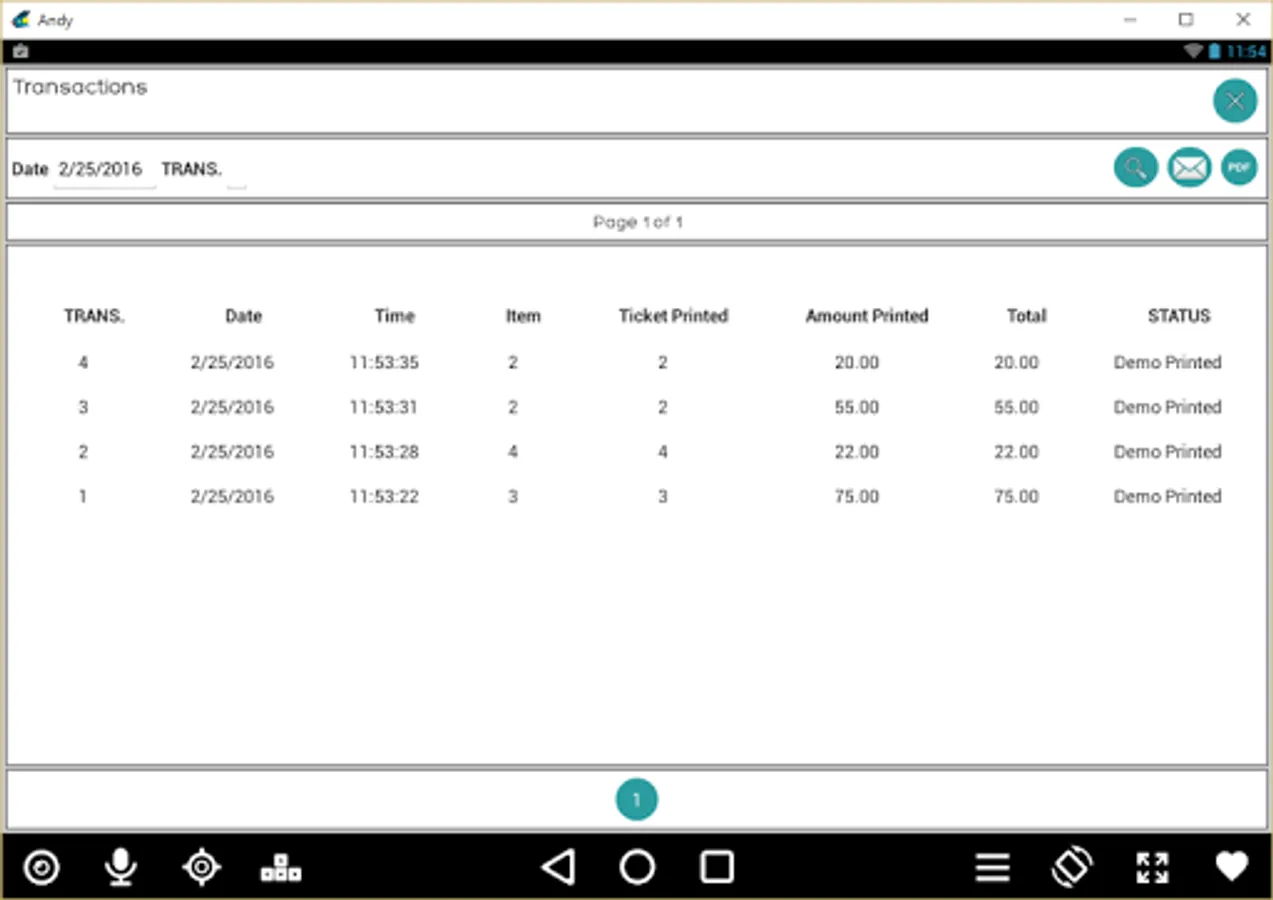Click the Date input field 2/25/2016
Image resolution: width=1273 pixels, height=900 pixels.
pos(104,170)
